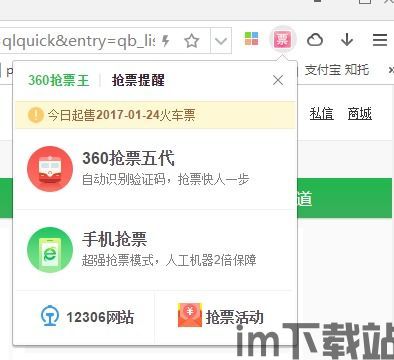394x360 pixels.
Task: Click the red envelope activity icon
Action: pos(190,315)
